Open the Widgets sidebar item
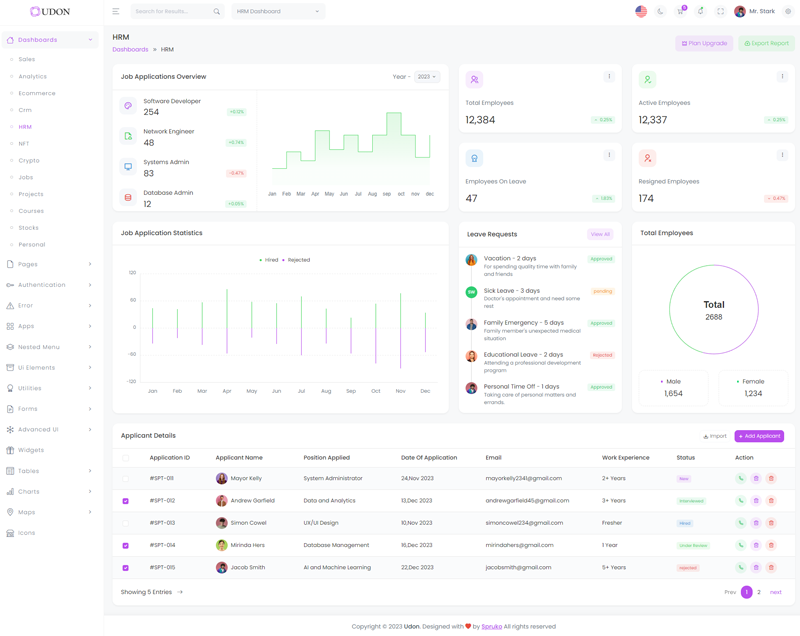Screen dimensions: 800x636 (x=31, y=450)
